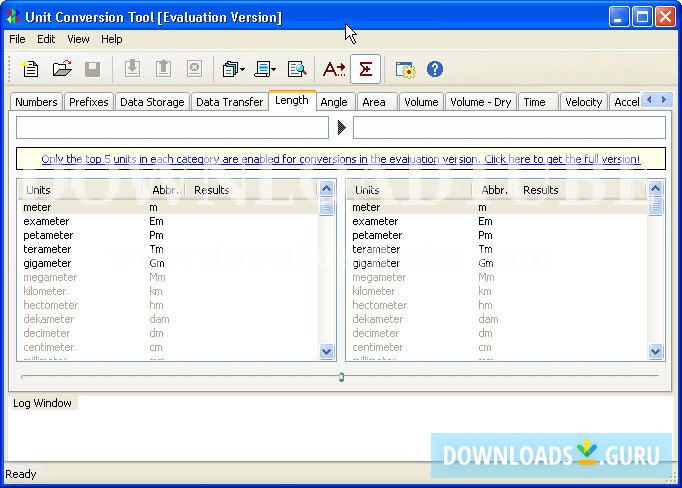Switch to the Prefixes tab
This screenshot has width=682, height=488.
(x=89, y=102)
